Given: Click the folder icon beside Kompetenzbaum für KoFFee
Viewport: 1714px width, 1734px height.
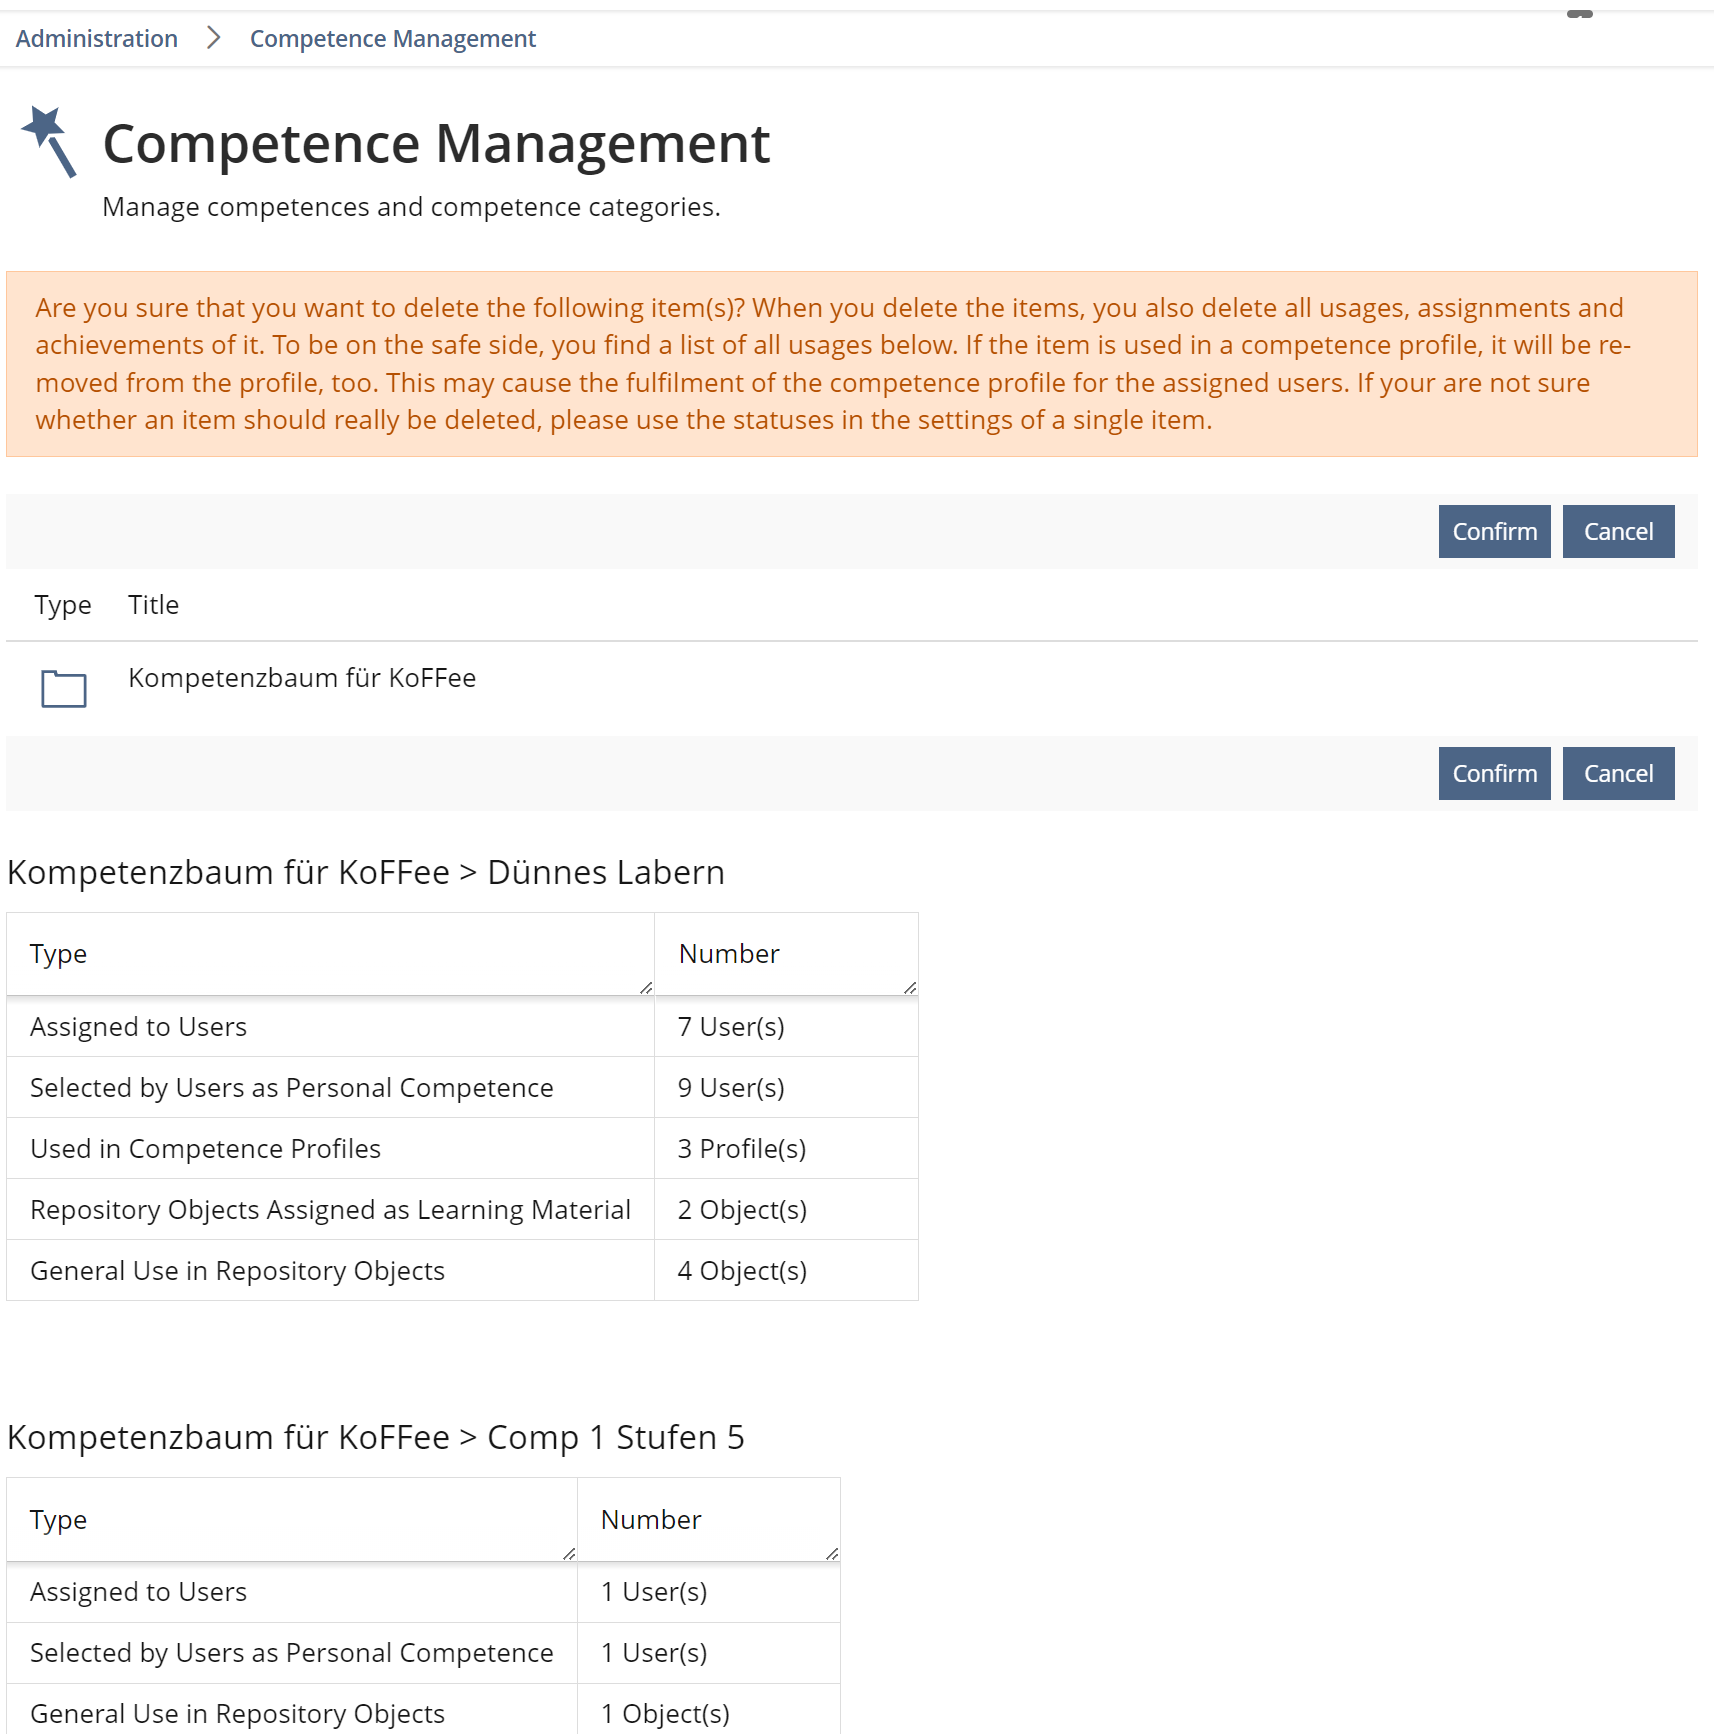Looking at the screenshot, I should tap(64, 688).
